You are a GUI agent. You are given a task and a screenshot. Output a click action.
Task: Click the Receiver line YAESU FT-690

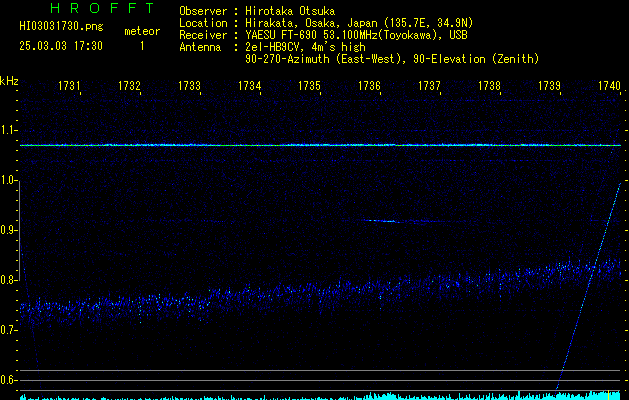point(323,35)
